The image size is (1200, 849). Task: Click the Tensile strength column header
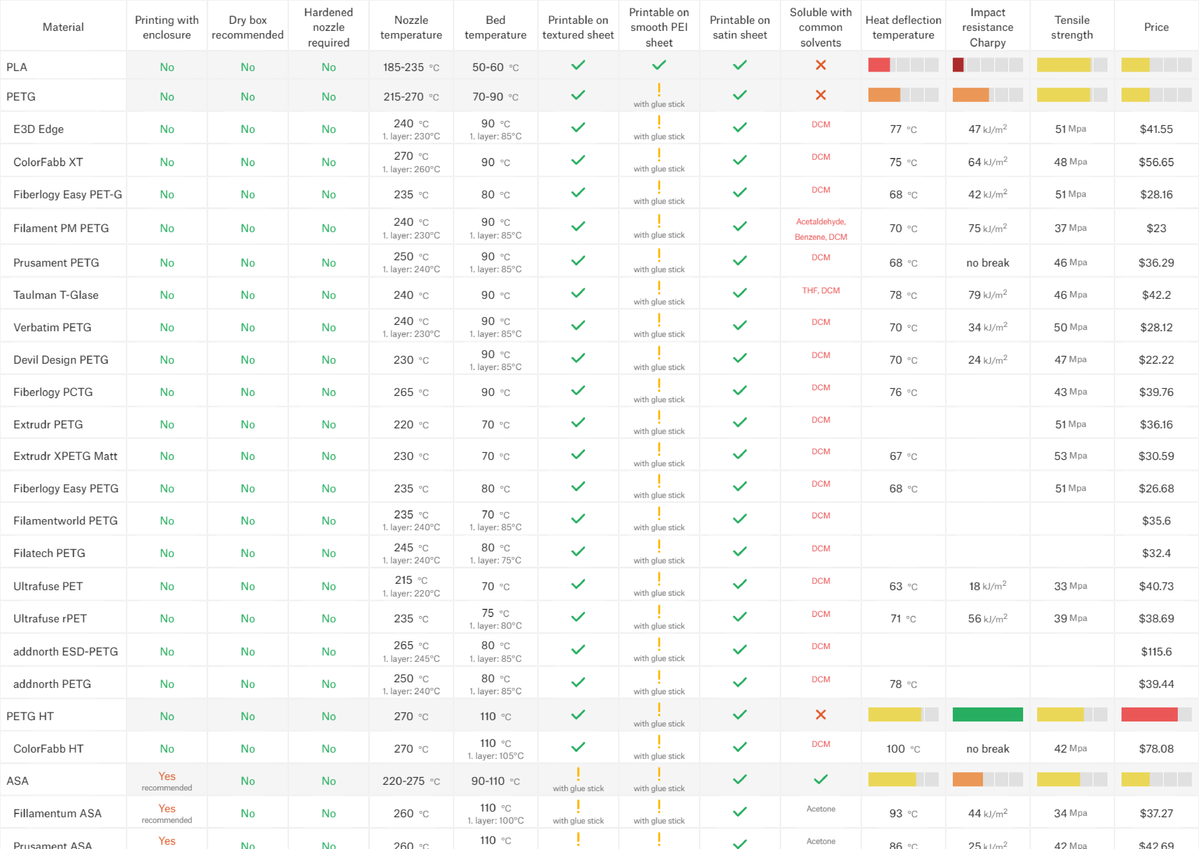(1072, 26)
